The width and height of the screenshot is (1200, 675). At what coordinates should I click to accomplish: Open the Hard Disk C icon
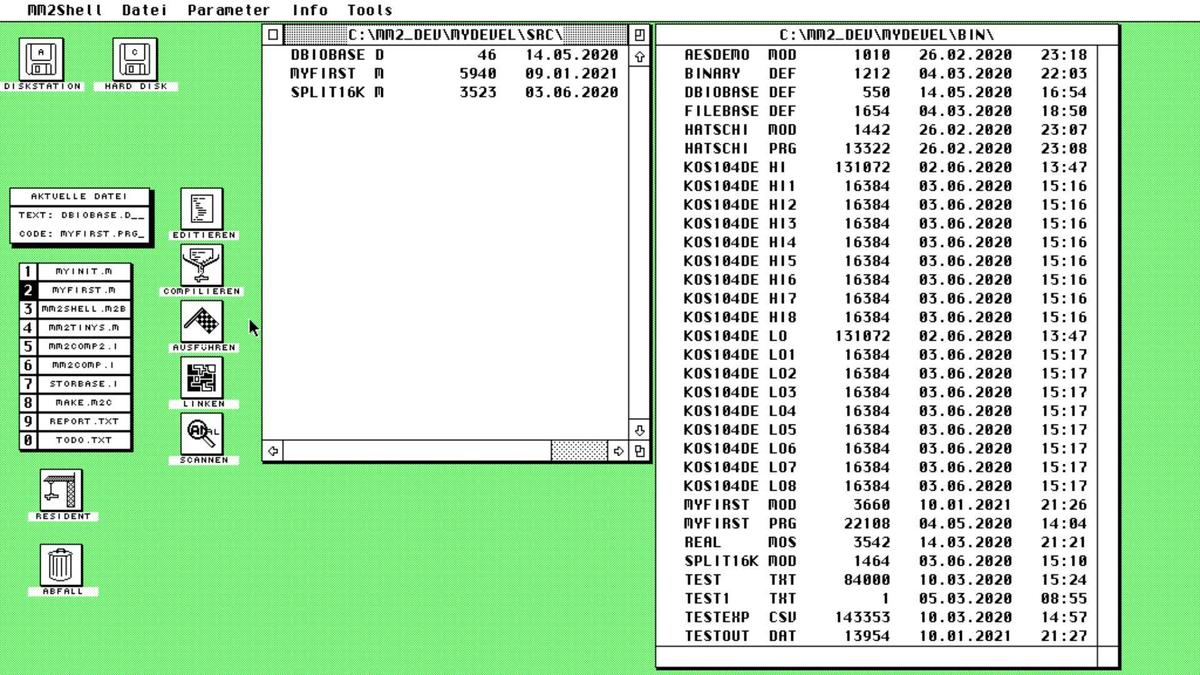pos(135,60)
